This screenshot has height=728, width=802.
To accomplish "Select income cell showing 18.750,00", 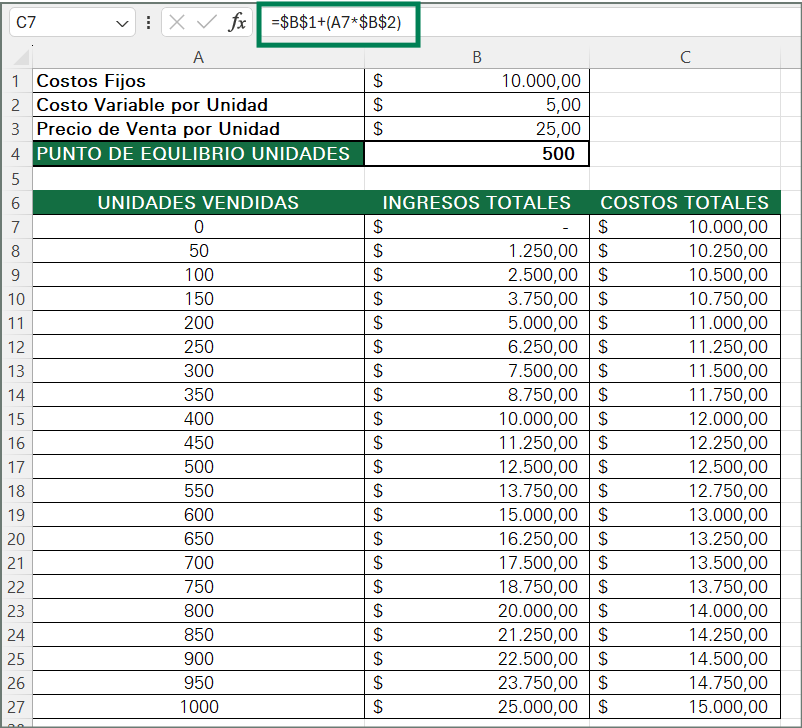I will point(477,587).
